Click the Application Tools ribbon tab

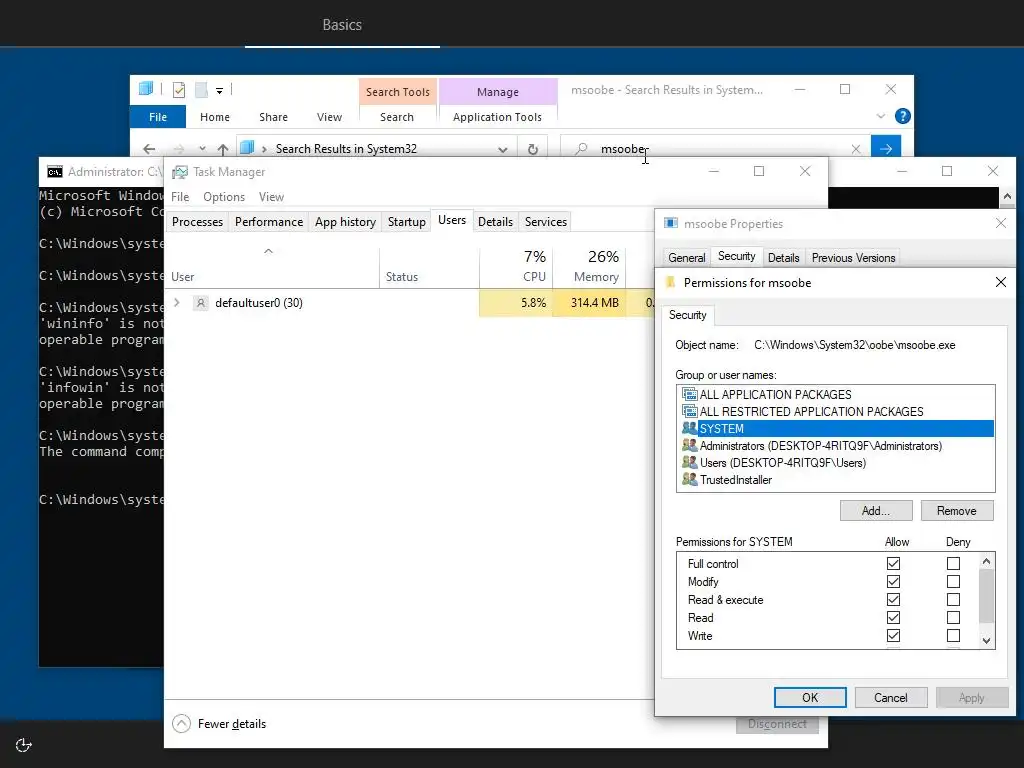(x=498, y=117)
